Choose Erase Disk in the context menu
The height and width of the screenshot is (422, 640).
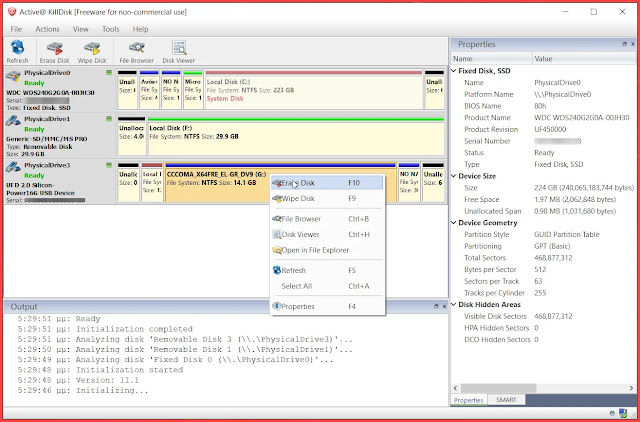327,183
